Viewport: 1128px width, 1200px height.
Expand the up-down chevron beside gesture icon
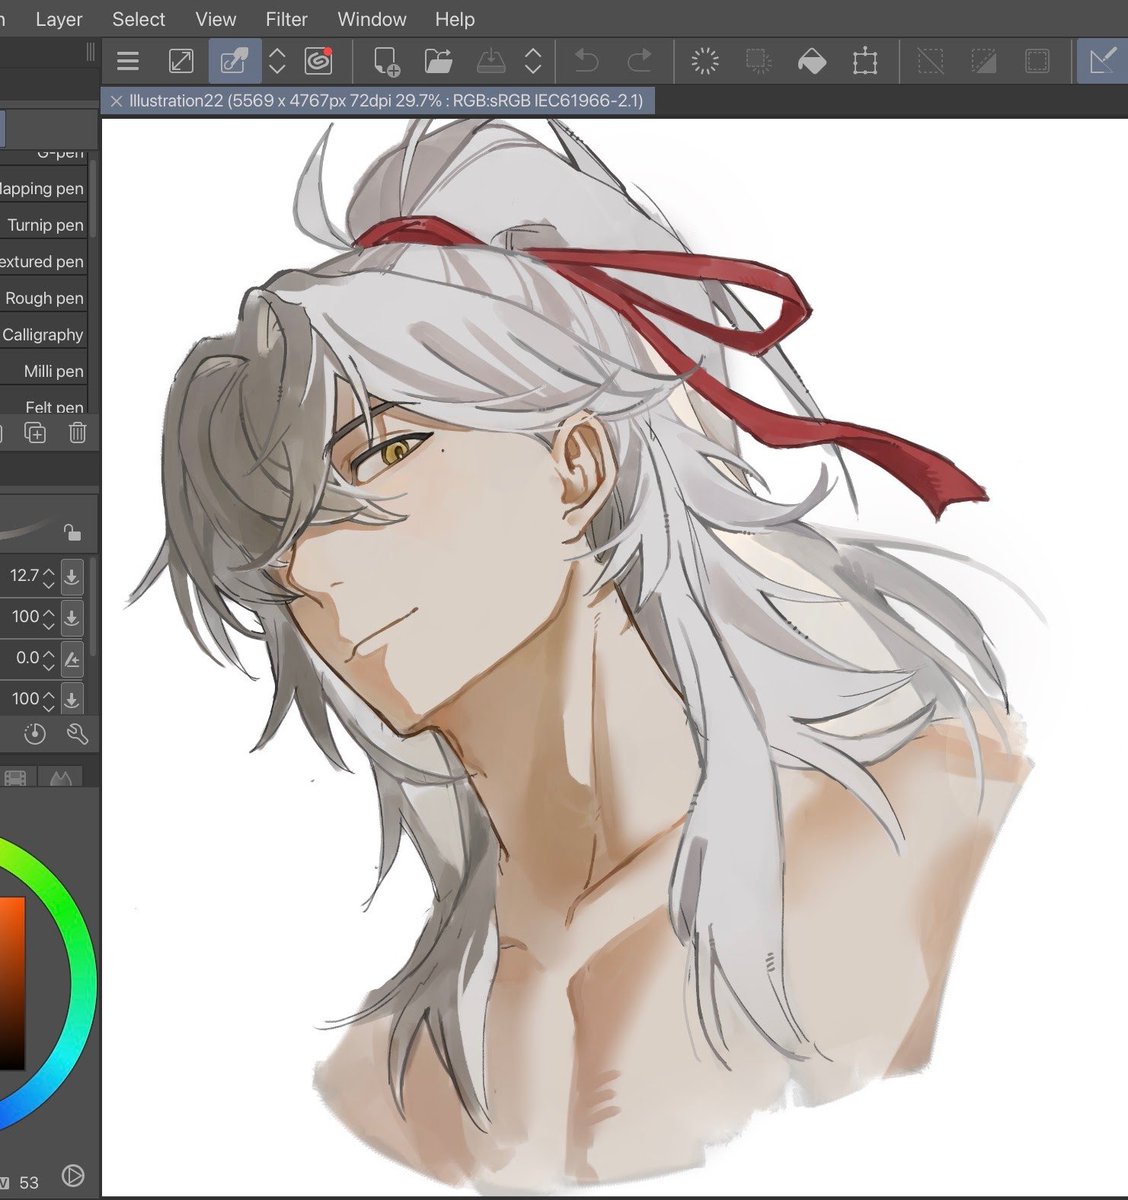point(278,62)
